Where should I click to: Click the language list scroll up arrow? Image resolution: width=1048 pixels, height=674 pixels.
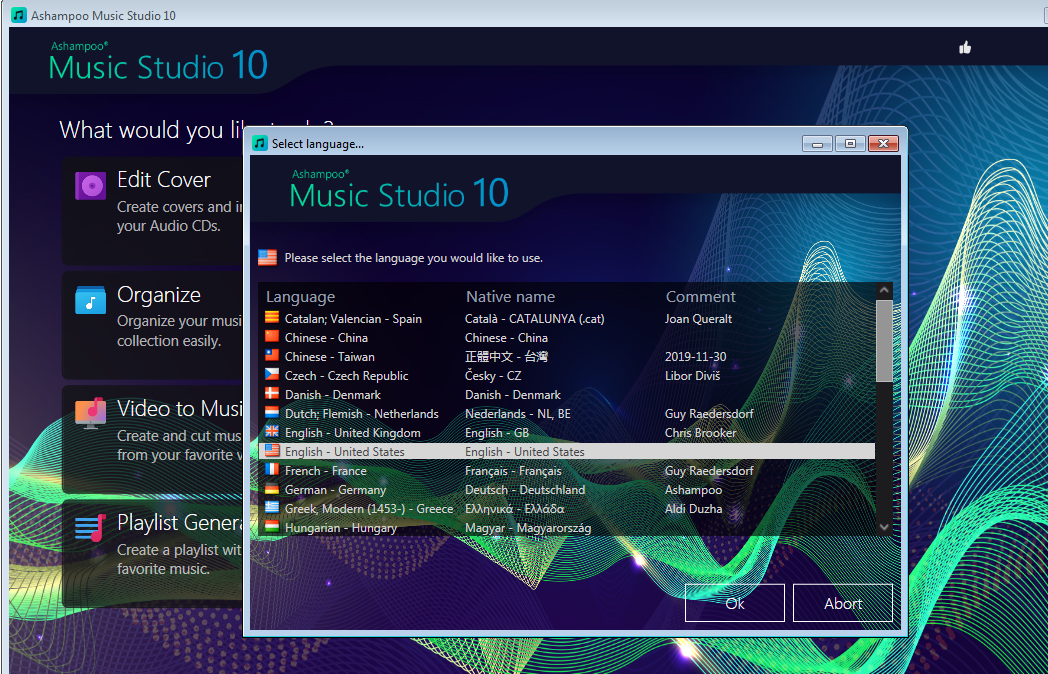(x=884, y=291)
